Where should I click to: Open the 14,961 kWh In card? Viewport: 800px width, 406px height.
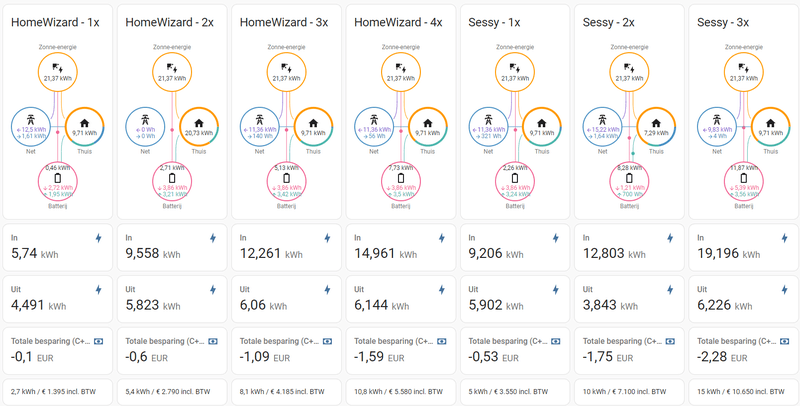click(x=399, y=247)
